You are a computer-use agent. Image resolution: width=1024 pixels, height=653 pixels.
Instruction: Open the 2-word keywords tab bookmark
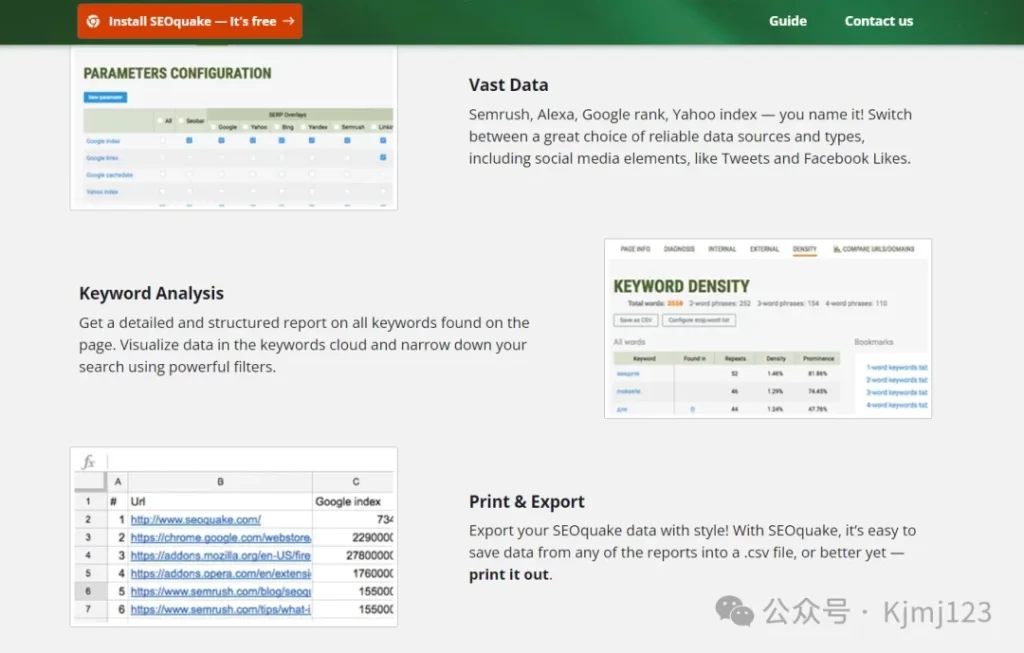(x=897, y=380)
